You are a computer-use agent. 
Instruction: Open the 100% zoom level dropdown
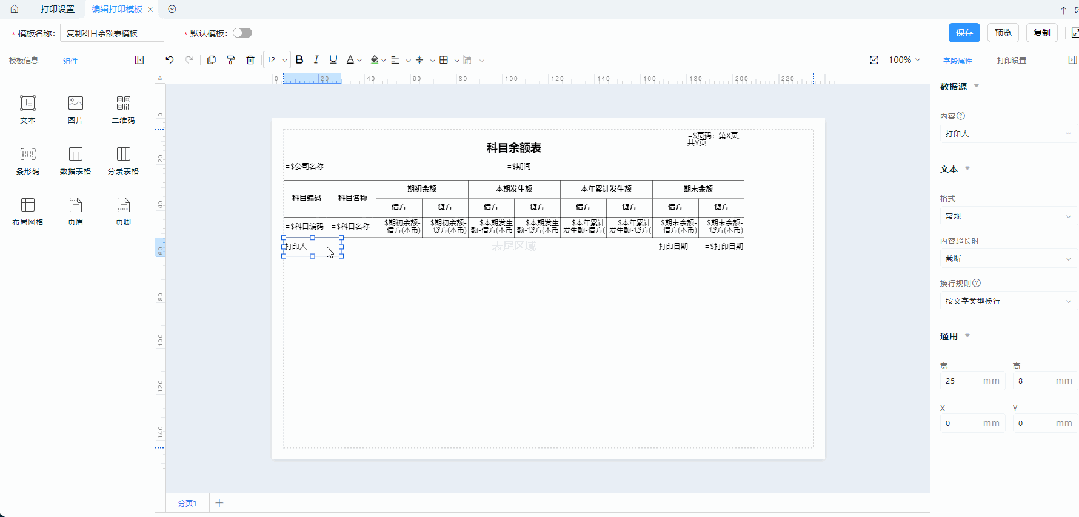click(x=905, y=60)
